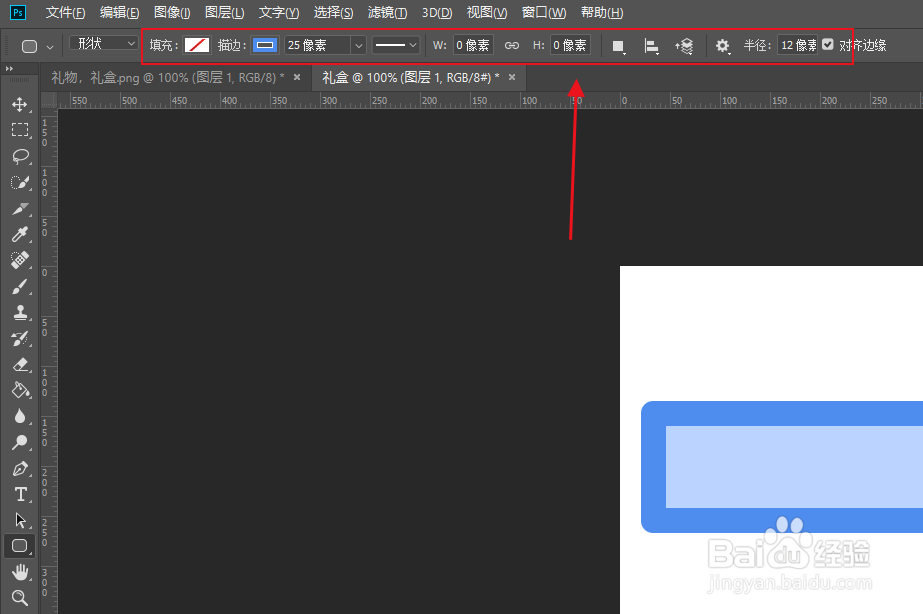The height and width of the screenshot is (614, 923).
Task: Close the 礼物，礼盒.png document tab
Action: pyautogui.click(x=297, y=77)
